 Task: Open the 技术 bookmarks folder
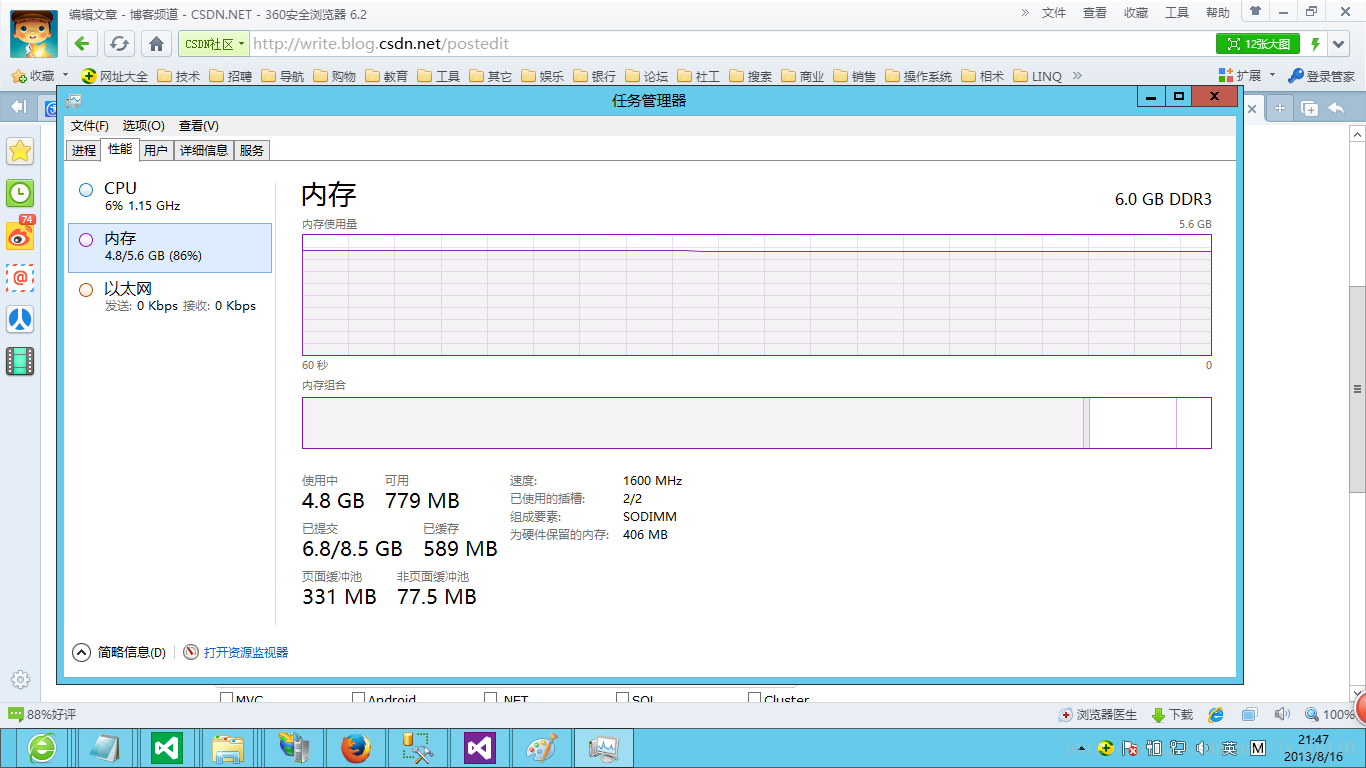pyautogui.click(x=179, y=76)
